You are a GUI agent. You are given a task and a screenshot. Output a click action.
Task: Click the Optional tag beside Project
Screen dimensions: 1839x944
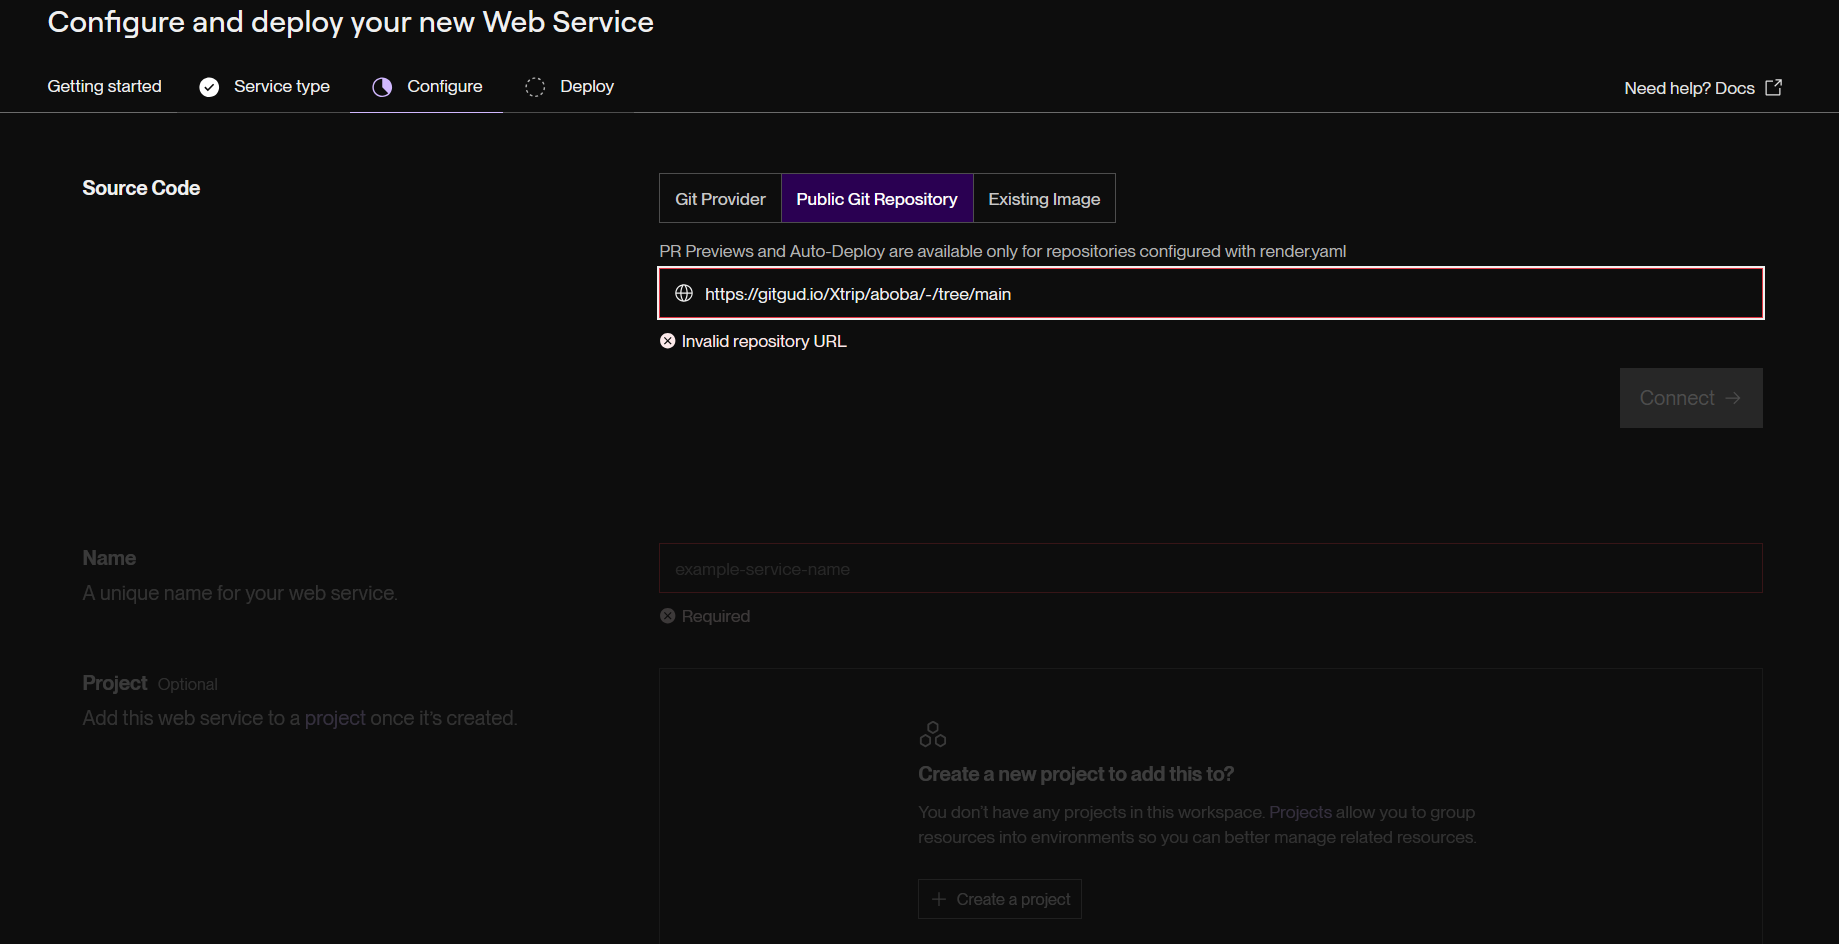(188, 685)
